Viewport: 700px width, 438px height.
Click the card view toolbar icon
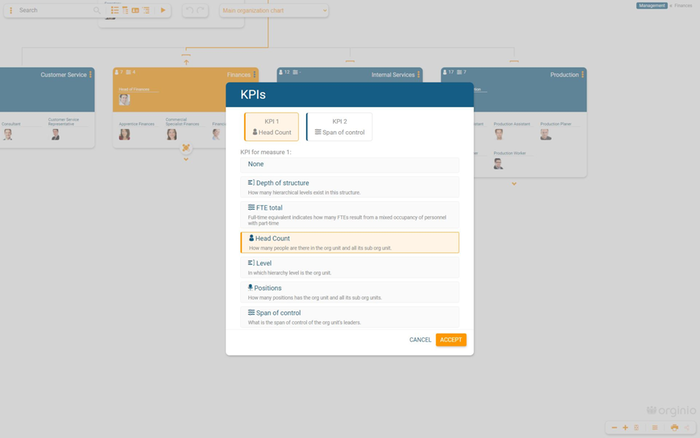tap(135, 10)
